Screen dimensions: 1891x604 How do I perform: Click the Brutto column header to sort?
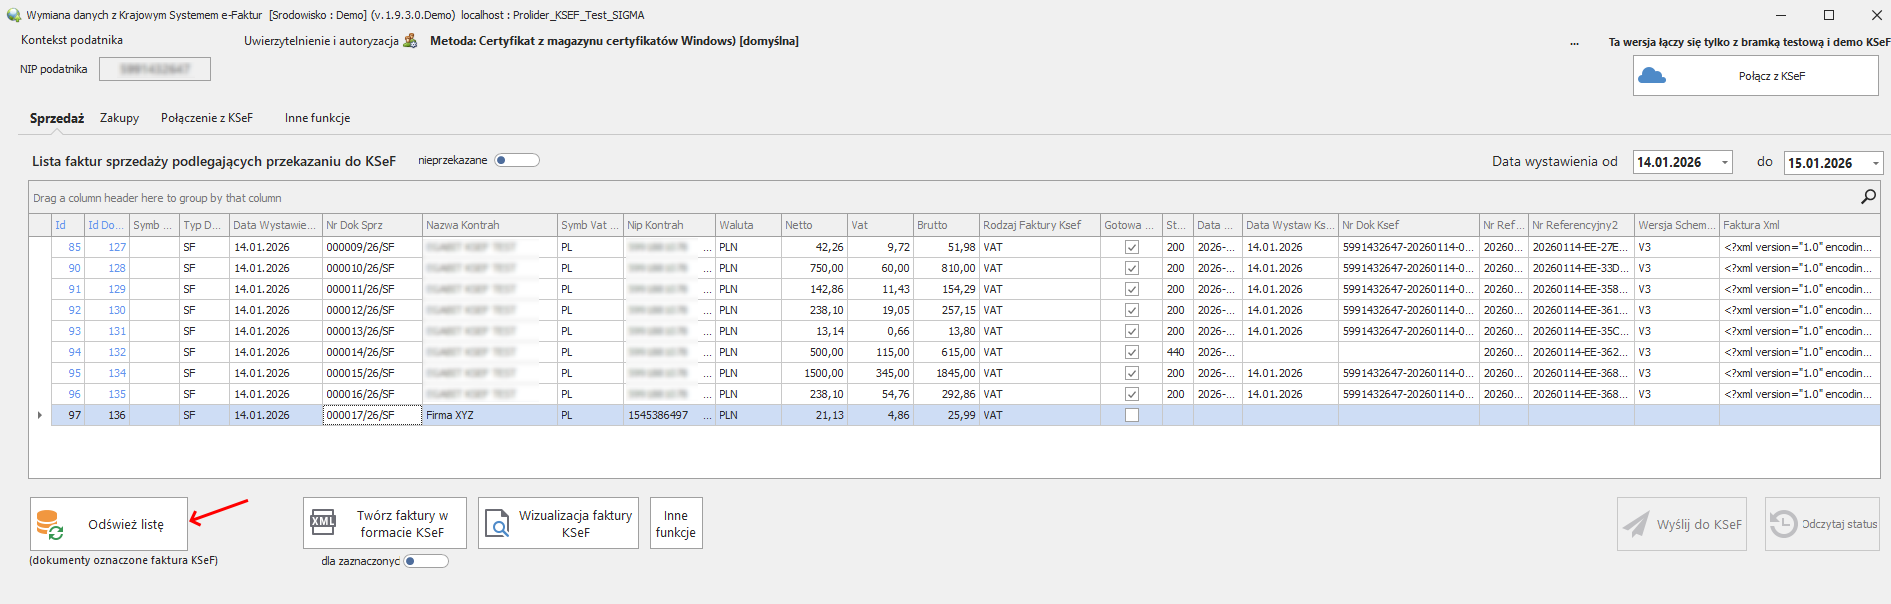(x=945, y=225)
